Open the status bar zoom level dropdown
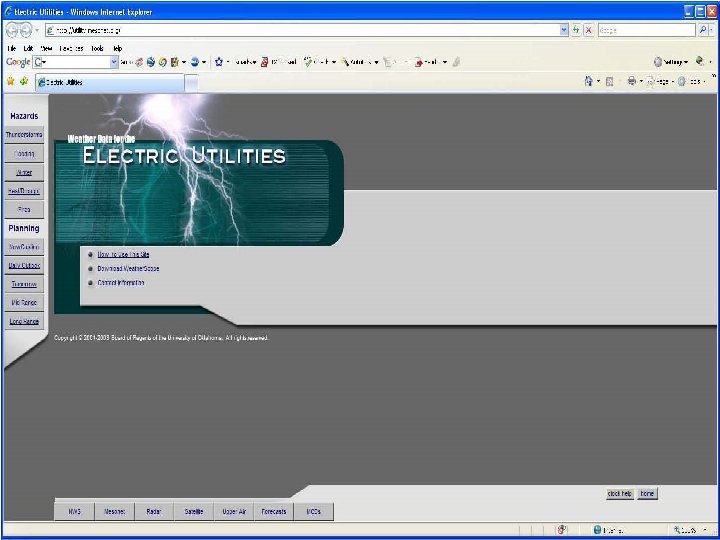This screenshot has width=720, height=540. tap(706, 530)
